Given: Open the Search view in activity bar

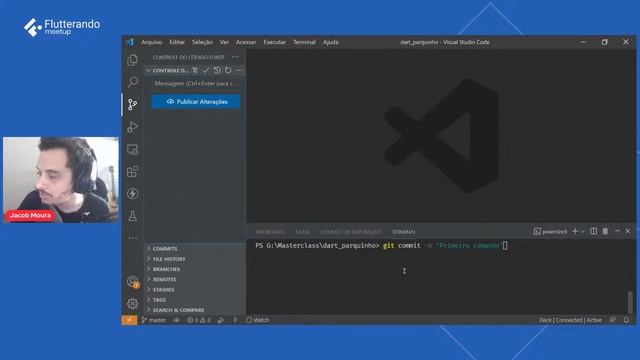Looking at the screenshot, I should (x=132, y=82).
